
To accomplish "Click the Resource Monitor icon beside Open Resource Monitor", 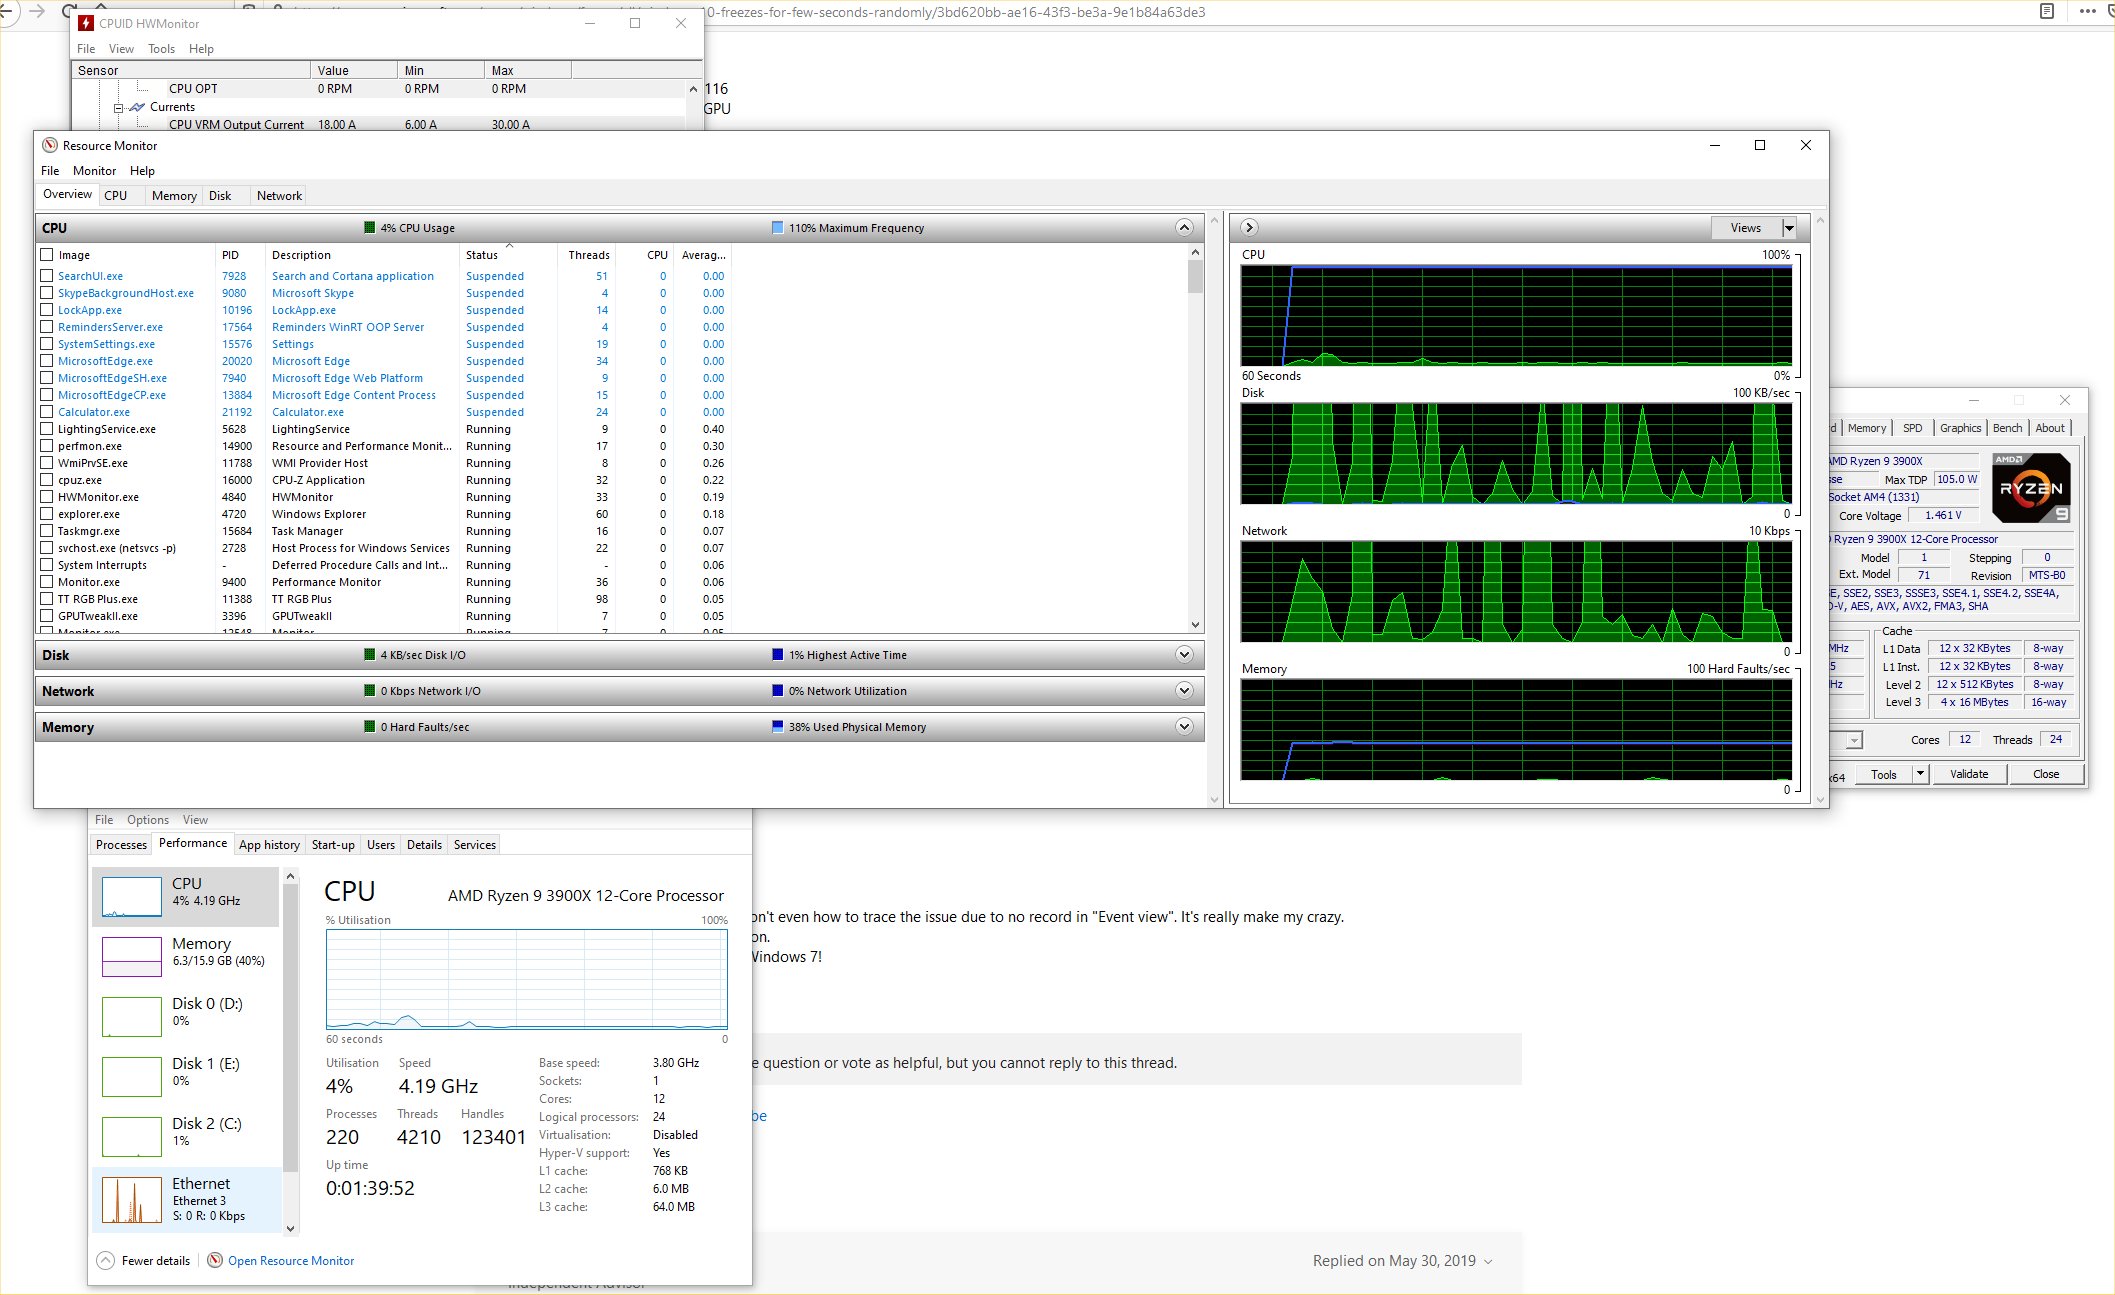I will click(x=214, y=1260).
